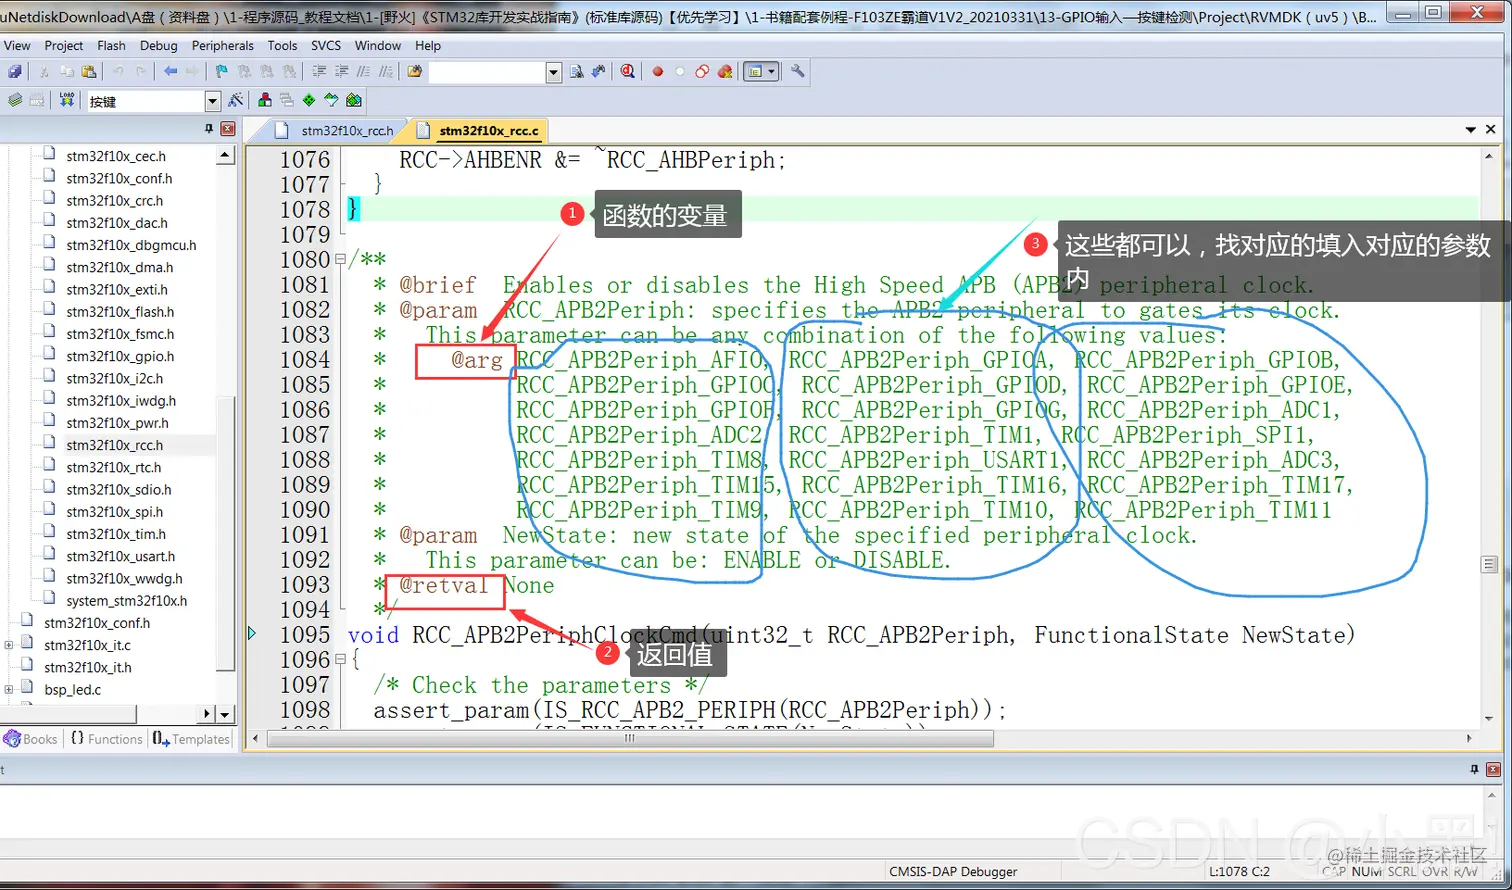Open the editor tab list dropdown arrow

(x=1470, y=130)
